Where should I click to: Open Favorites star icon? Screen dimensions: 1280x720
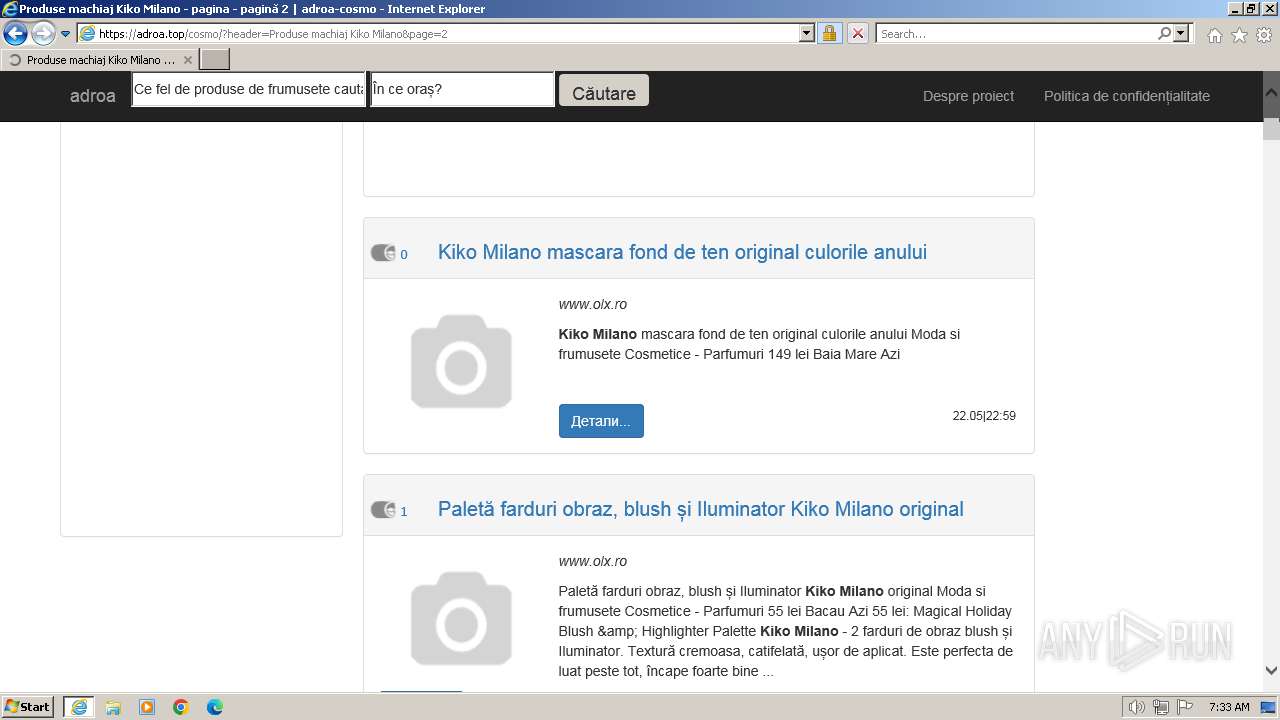click(x=1239, y=35)
